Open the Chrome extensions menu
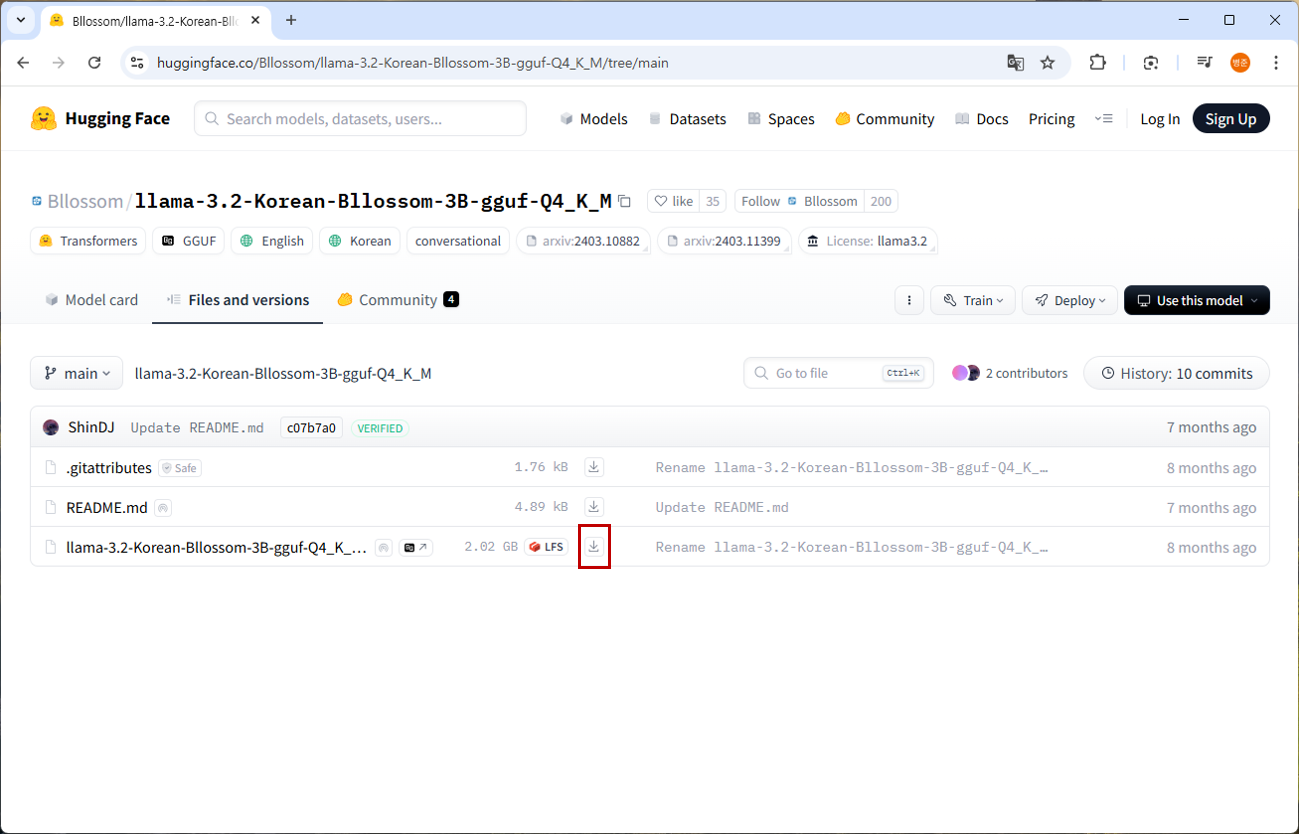Image resolution: width=1299 pixels, height=834 pixels. point(1097,62)
